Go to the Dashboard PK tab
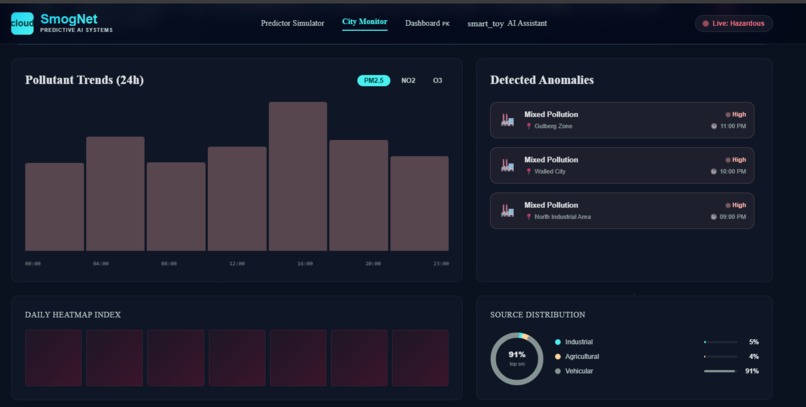The image size is (806, 407). [427, 23]
